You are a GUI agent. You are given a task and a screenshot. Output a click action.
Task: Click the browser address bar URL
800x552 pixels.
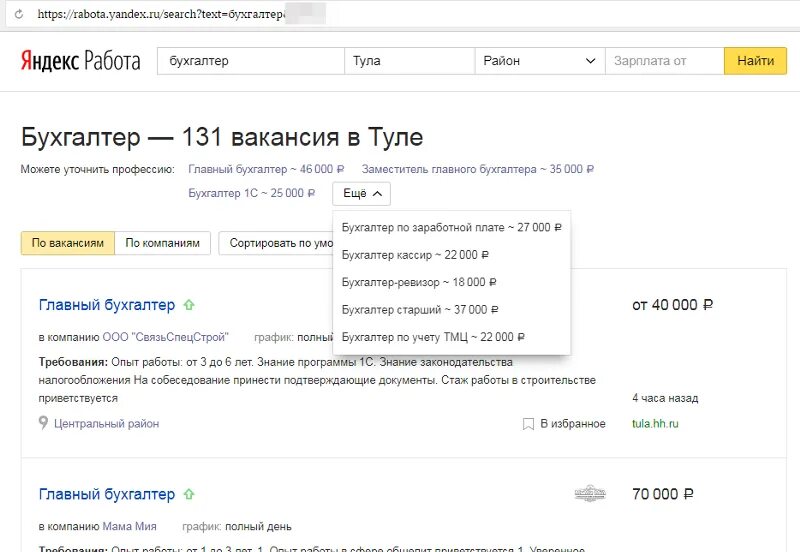pos(161,14)
